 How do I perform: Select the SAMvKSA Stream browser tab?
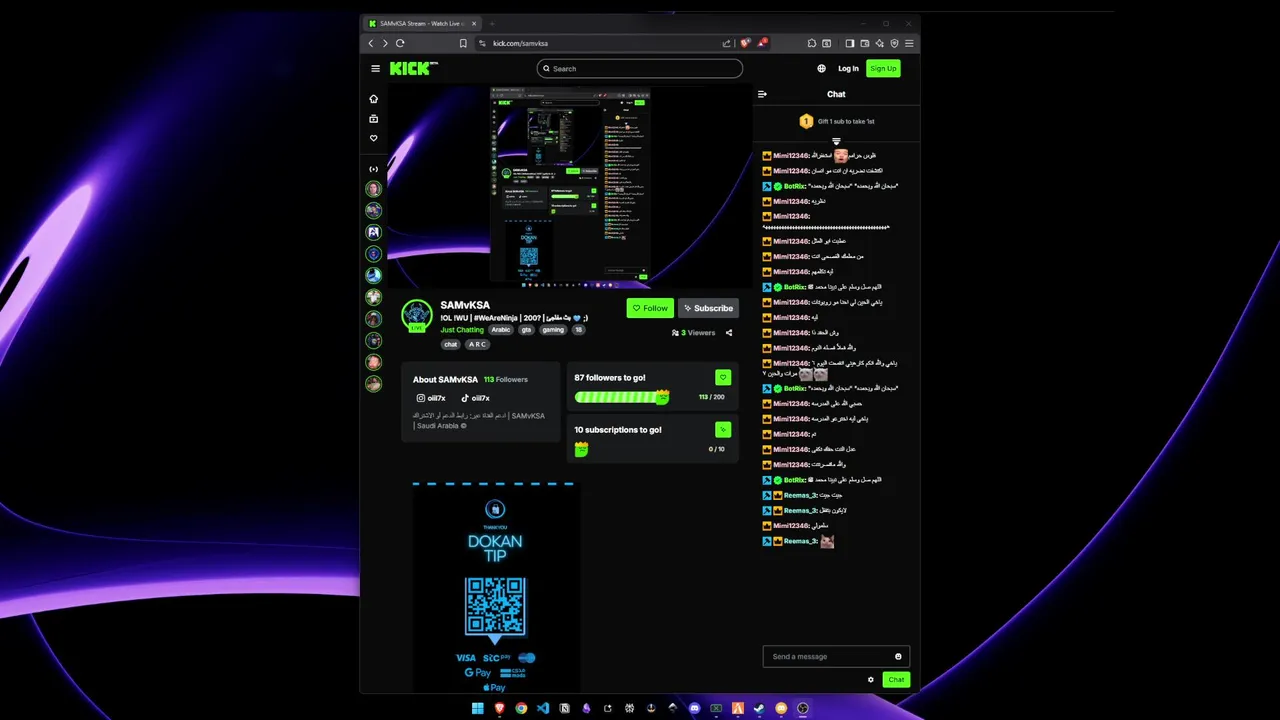point(423,23)
